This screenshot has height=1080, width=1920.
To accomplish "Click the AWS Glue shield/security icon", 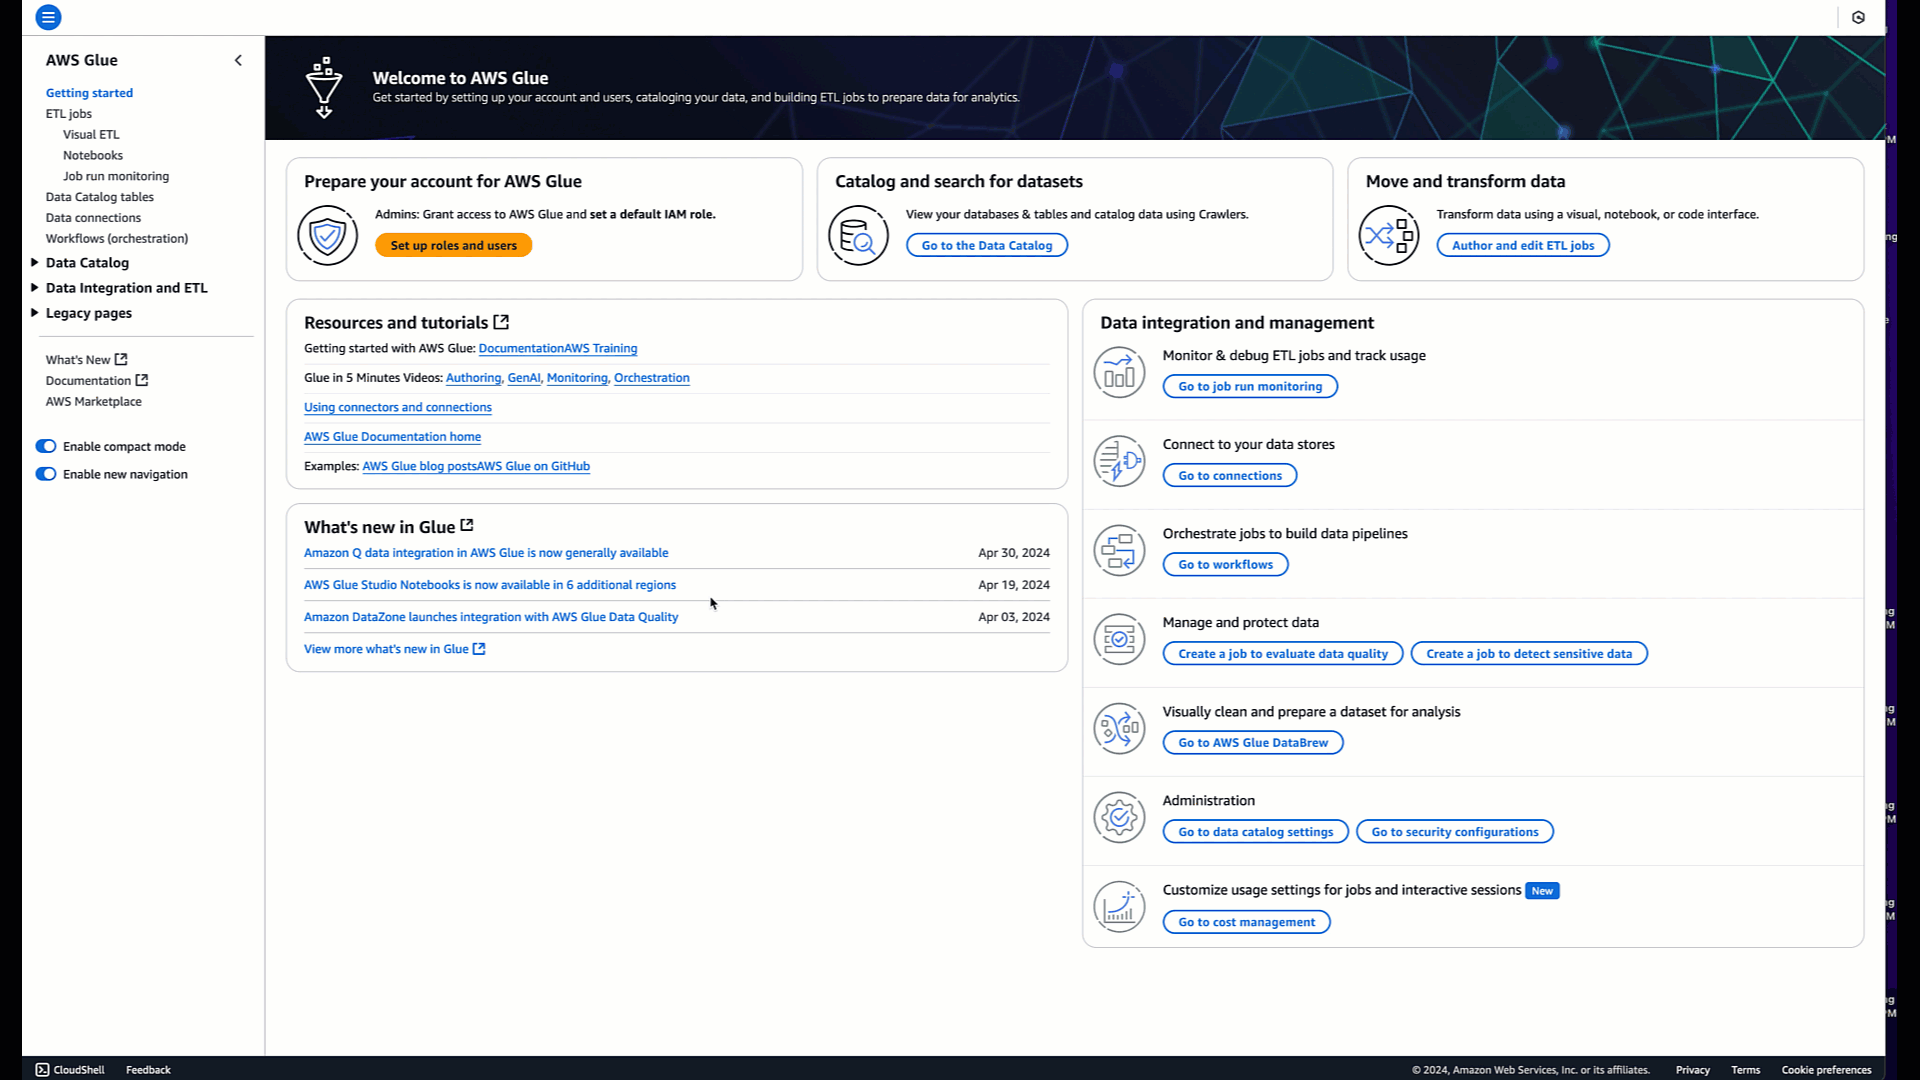I will (x=328, y=233).
